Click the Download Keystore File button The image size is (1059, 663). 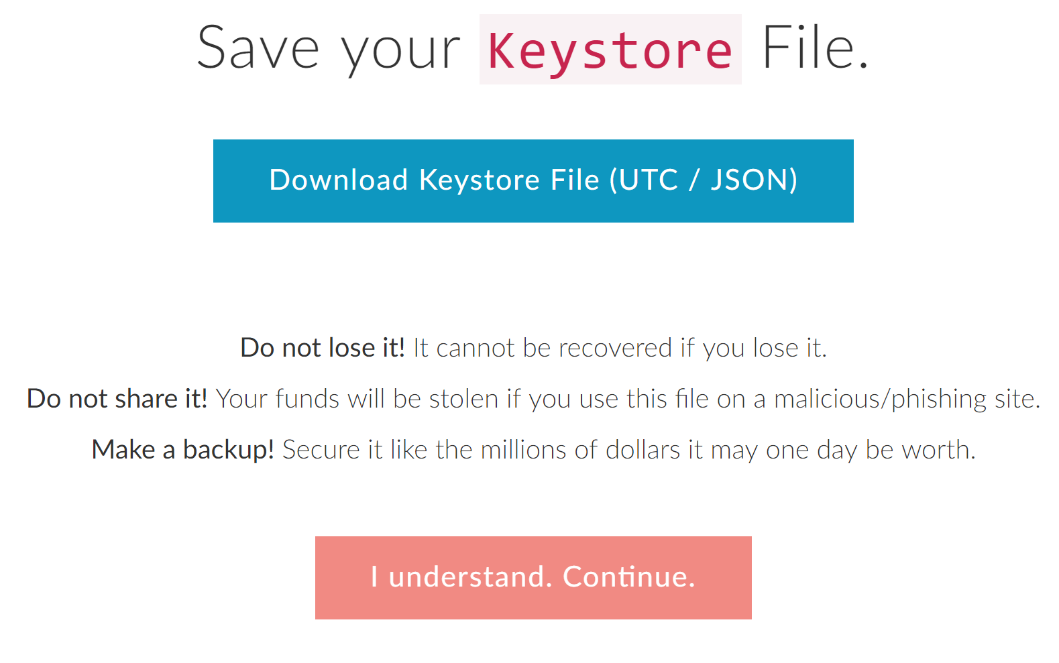tap(533, 180)
